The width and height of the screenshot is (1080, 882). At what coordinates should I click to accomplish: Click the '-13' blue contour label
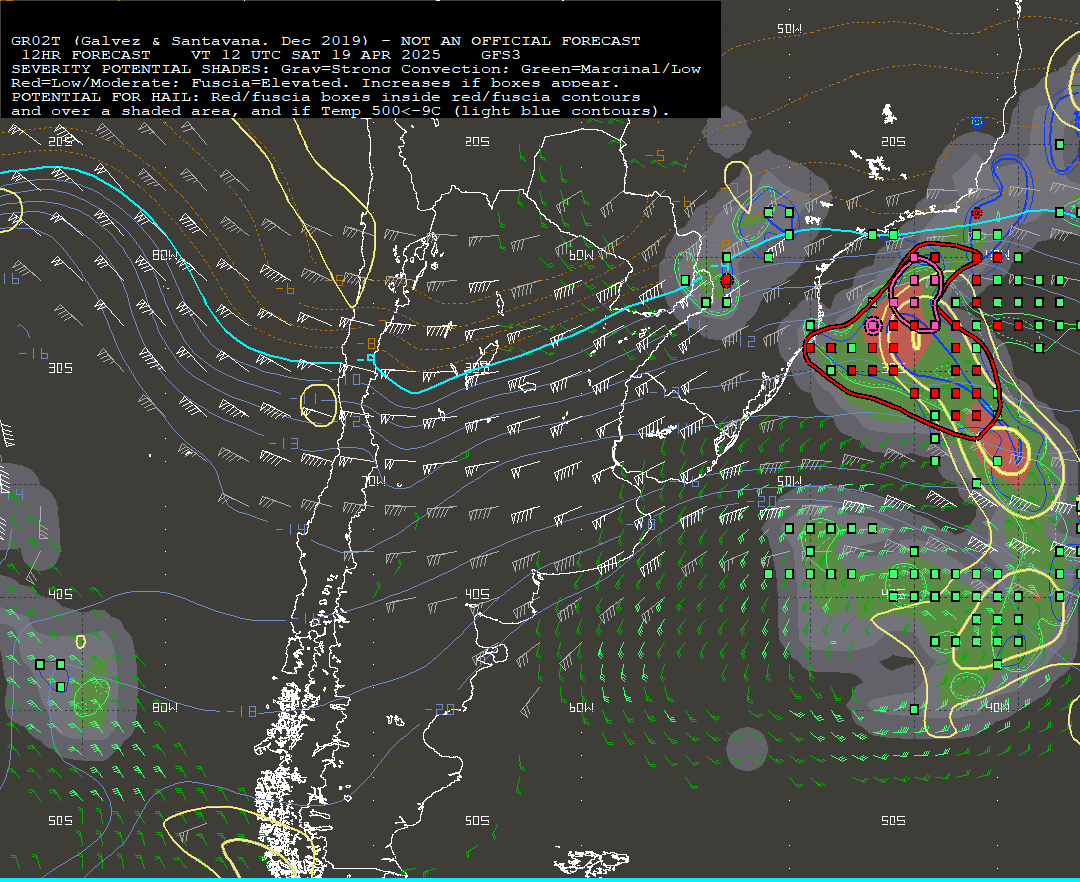pos(283,443)
